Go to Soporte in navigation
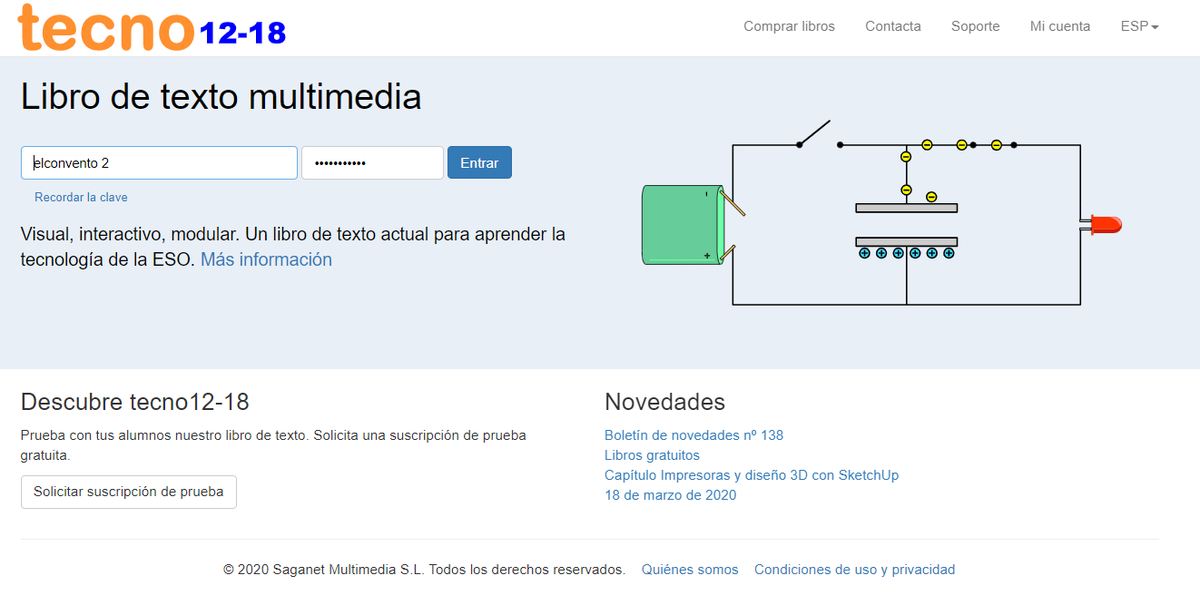This screenshot has height=605, width=1200. 975,26
